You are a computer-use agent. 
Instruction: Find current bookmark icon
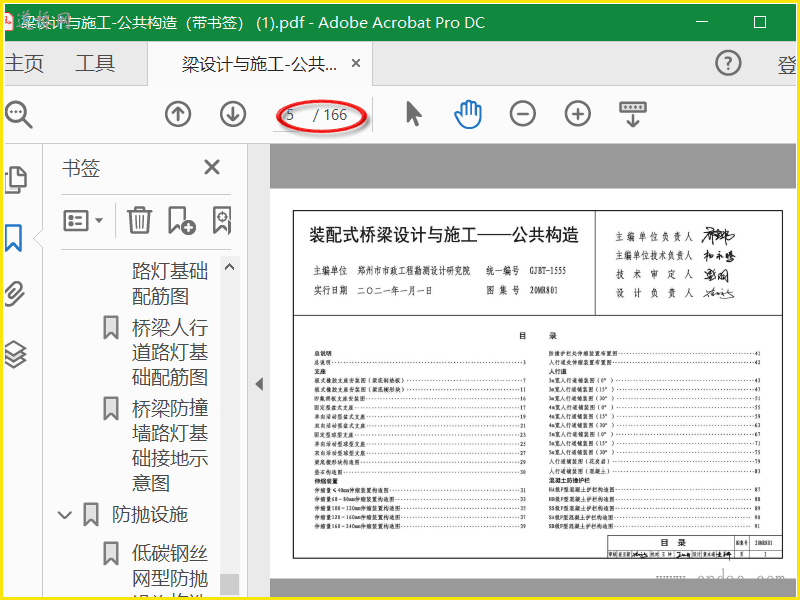(222, 220)
